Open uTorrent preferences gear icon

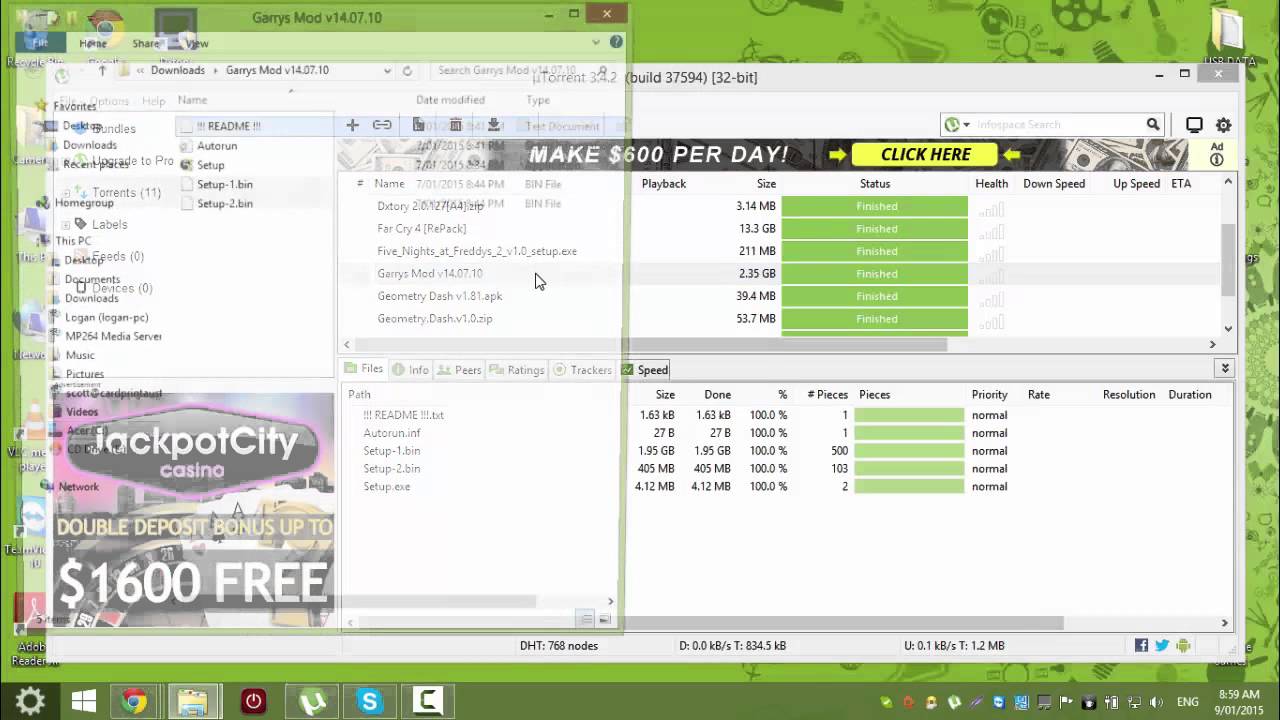point(1223,125)
